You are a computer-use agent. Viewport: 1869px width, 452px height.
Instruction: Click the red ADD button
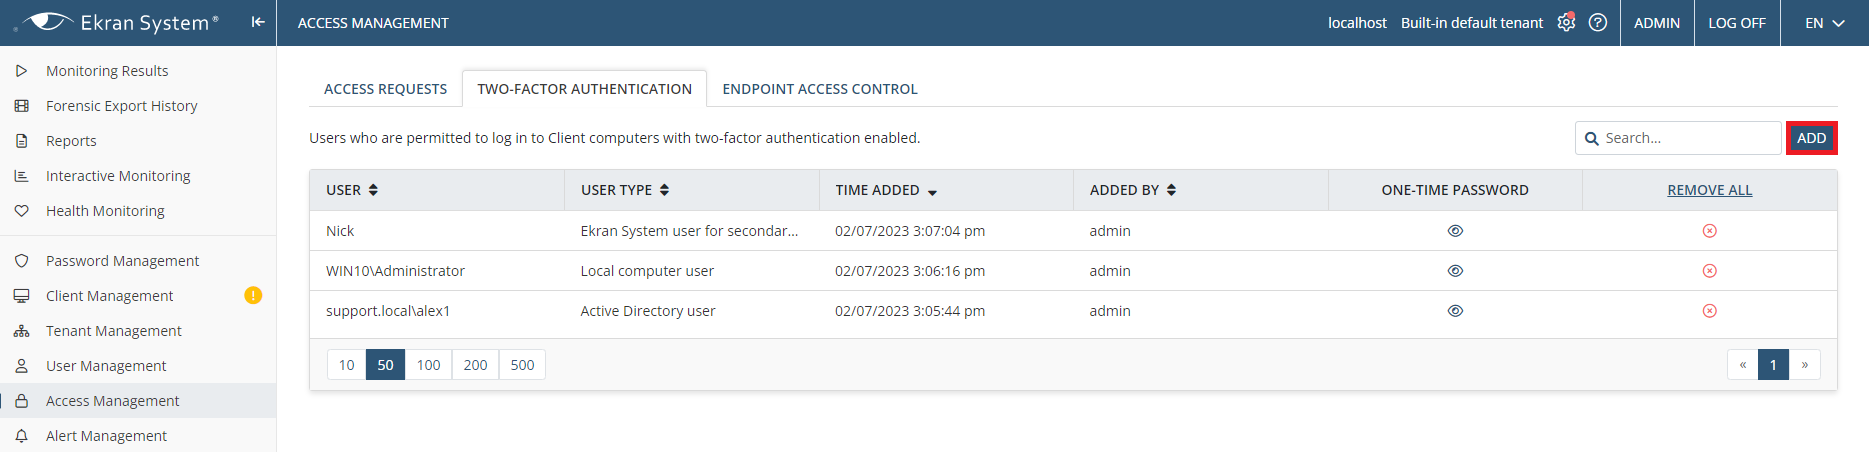[x=1811, y=138]
